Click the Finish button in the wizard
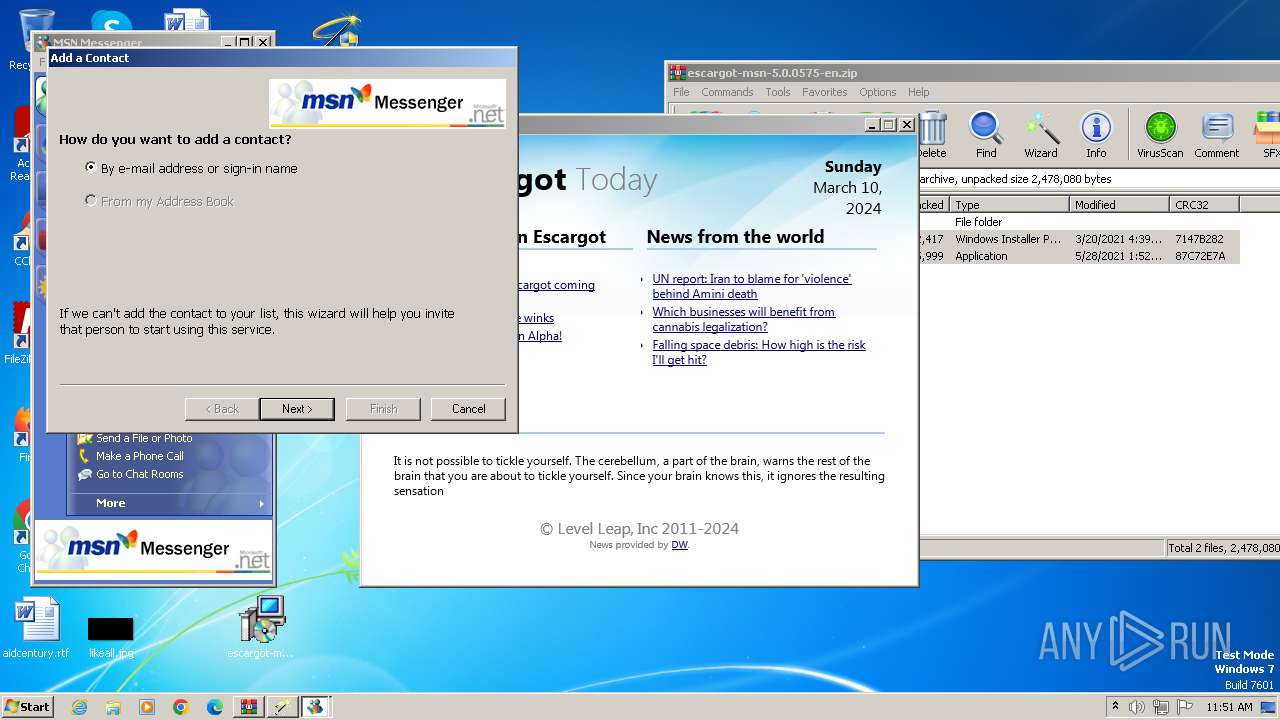This screenshot has width=1280, height=720. click(383, 409)
